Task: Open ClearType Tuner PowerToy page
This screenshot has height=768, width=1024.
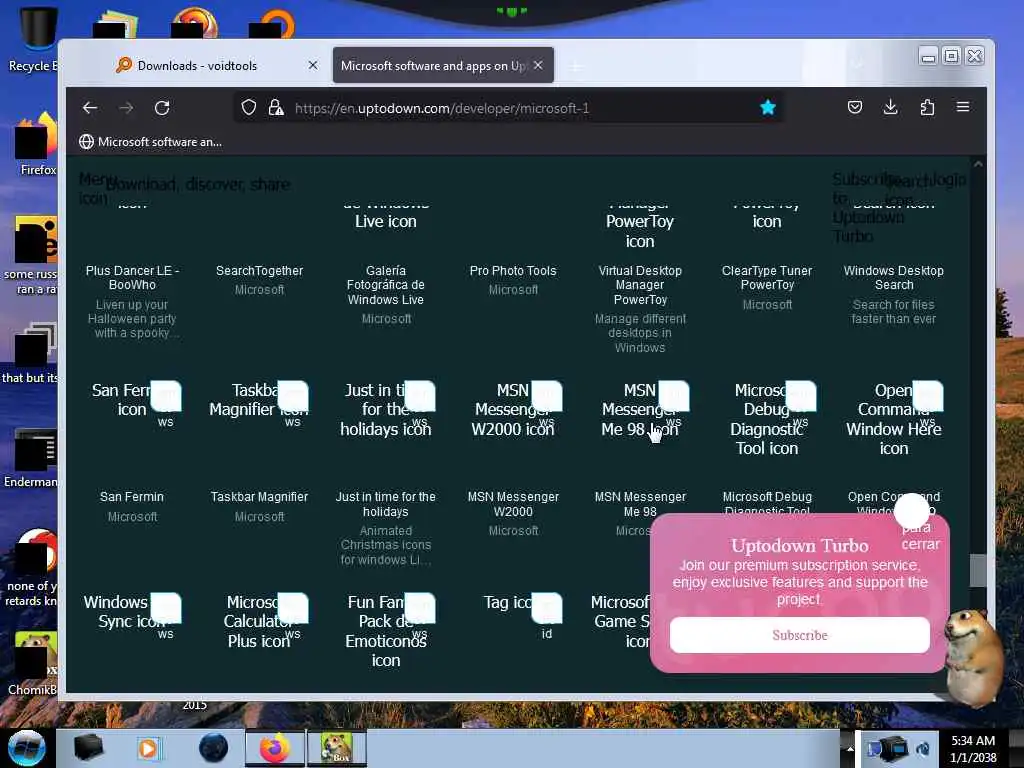Action: (767, 278)
